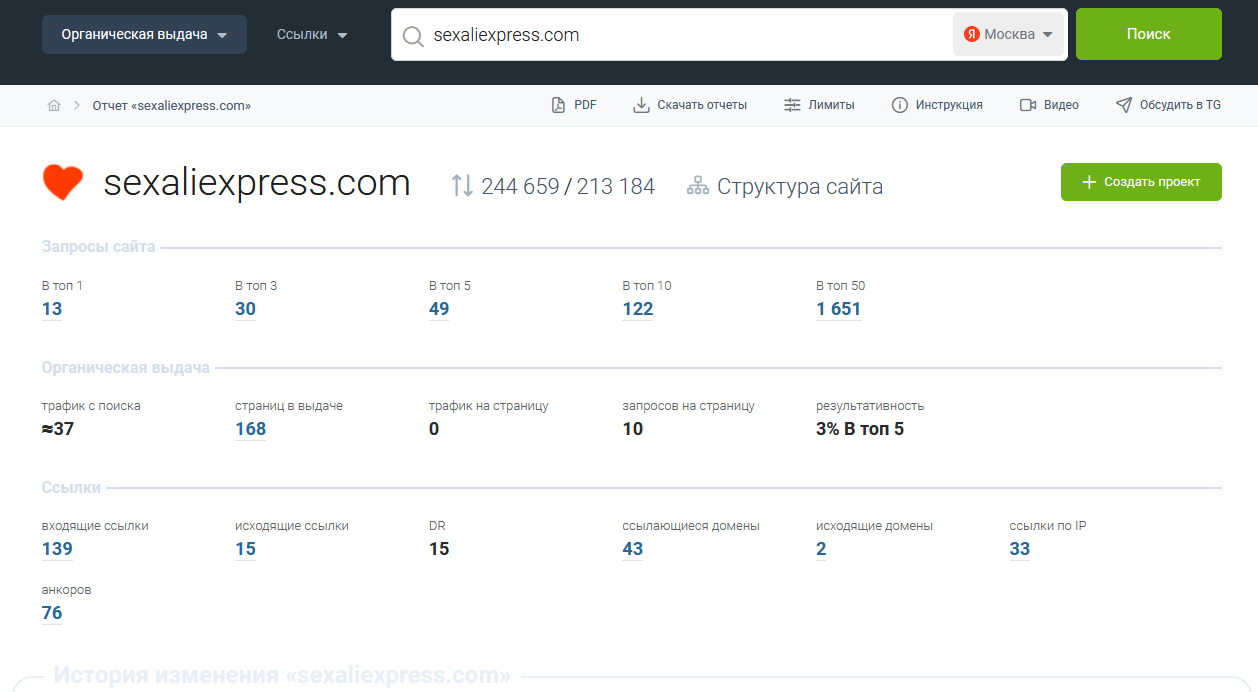Open the Структура сайта icon

pos(697,186)
